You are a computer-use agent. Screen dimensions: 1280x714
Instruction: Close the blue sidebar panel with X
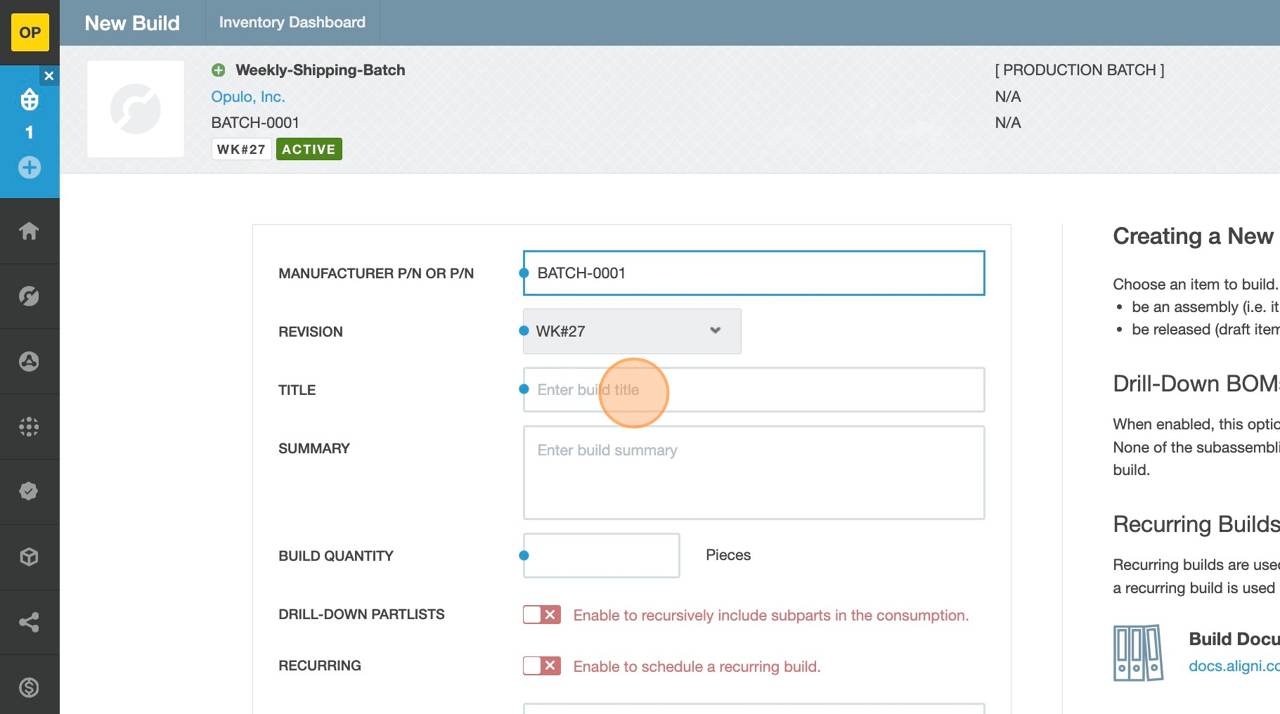(49, 76)
